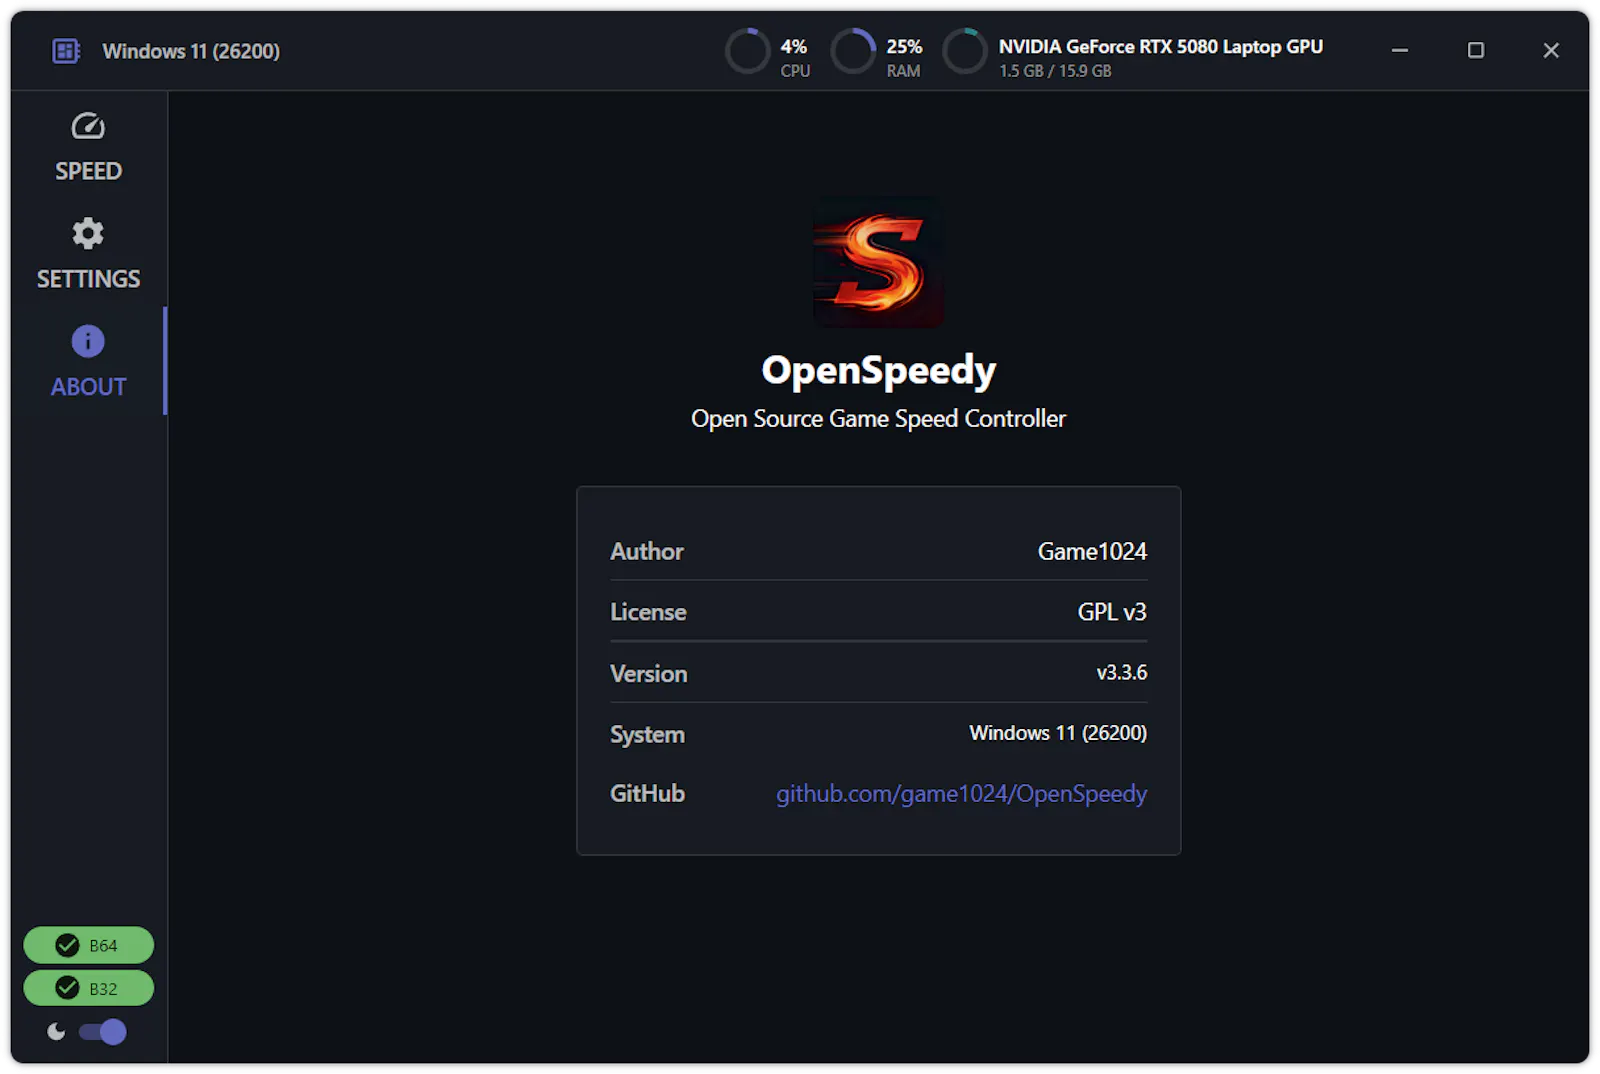Click the RAM usage ring indicator
The image size is (1600, 1074).
coord(853,51)
